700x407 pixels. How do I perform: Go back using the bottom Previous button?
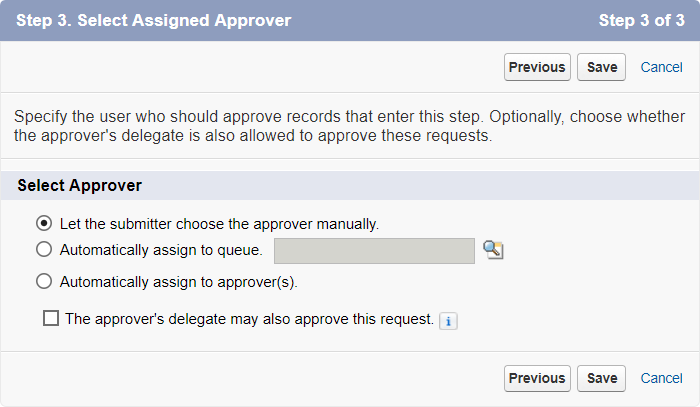[x=537, y=378]
